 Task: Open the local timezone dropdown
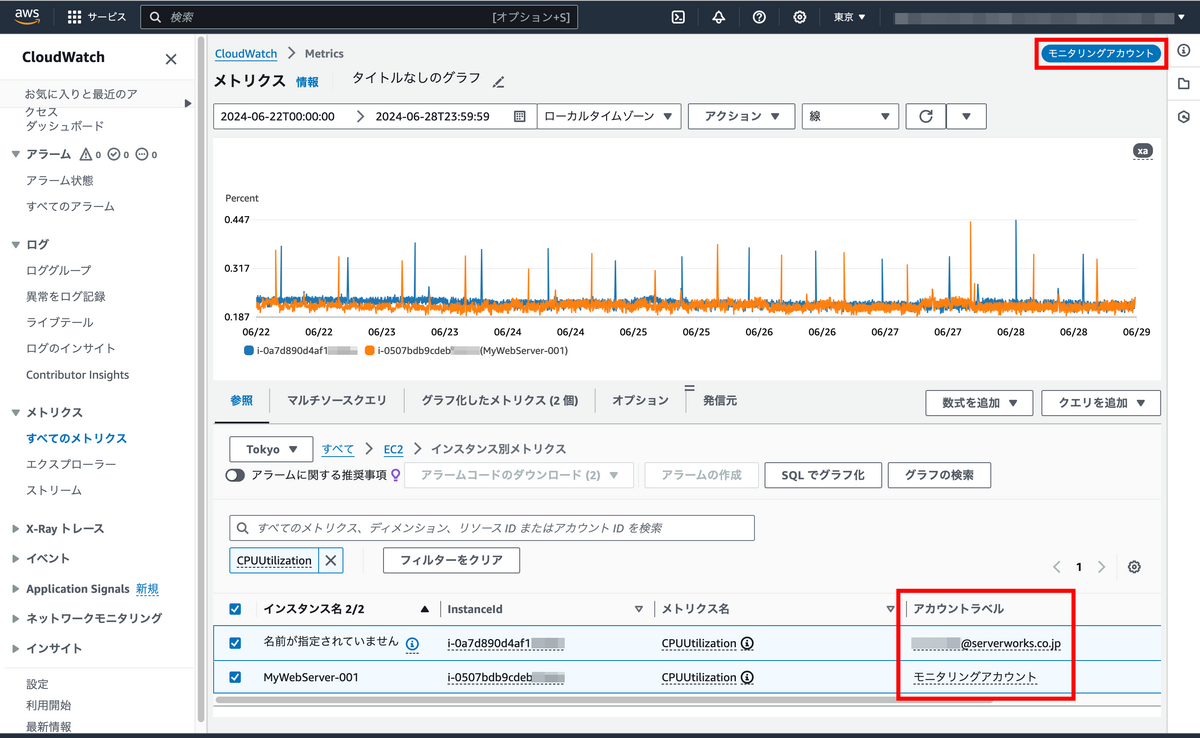tap(609, 116)
